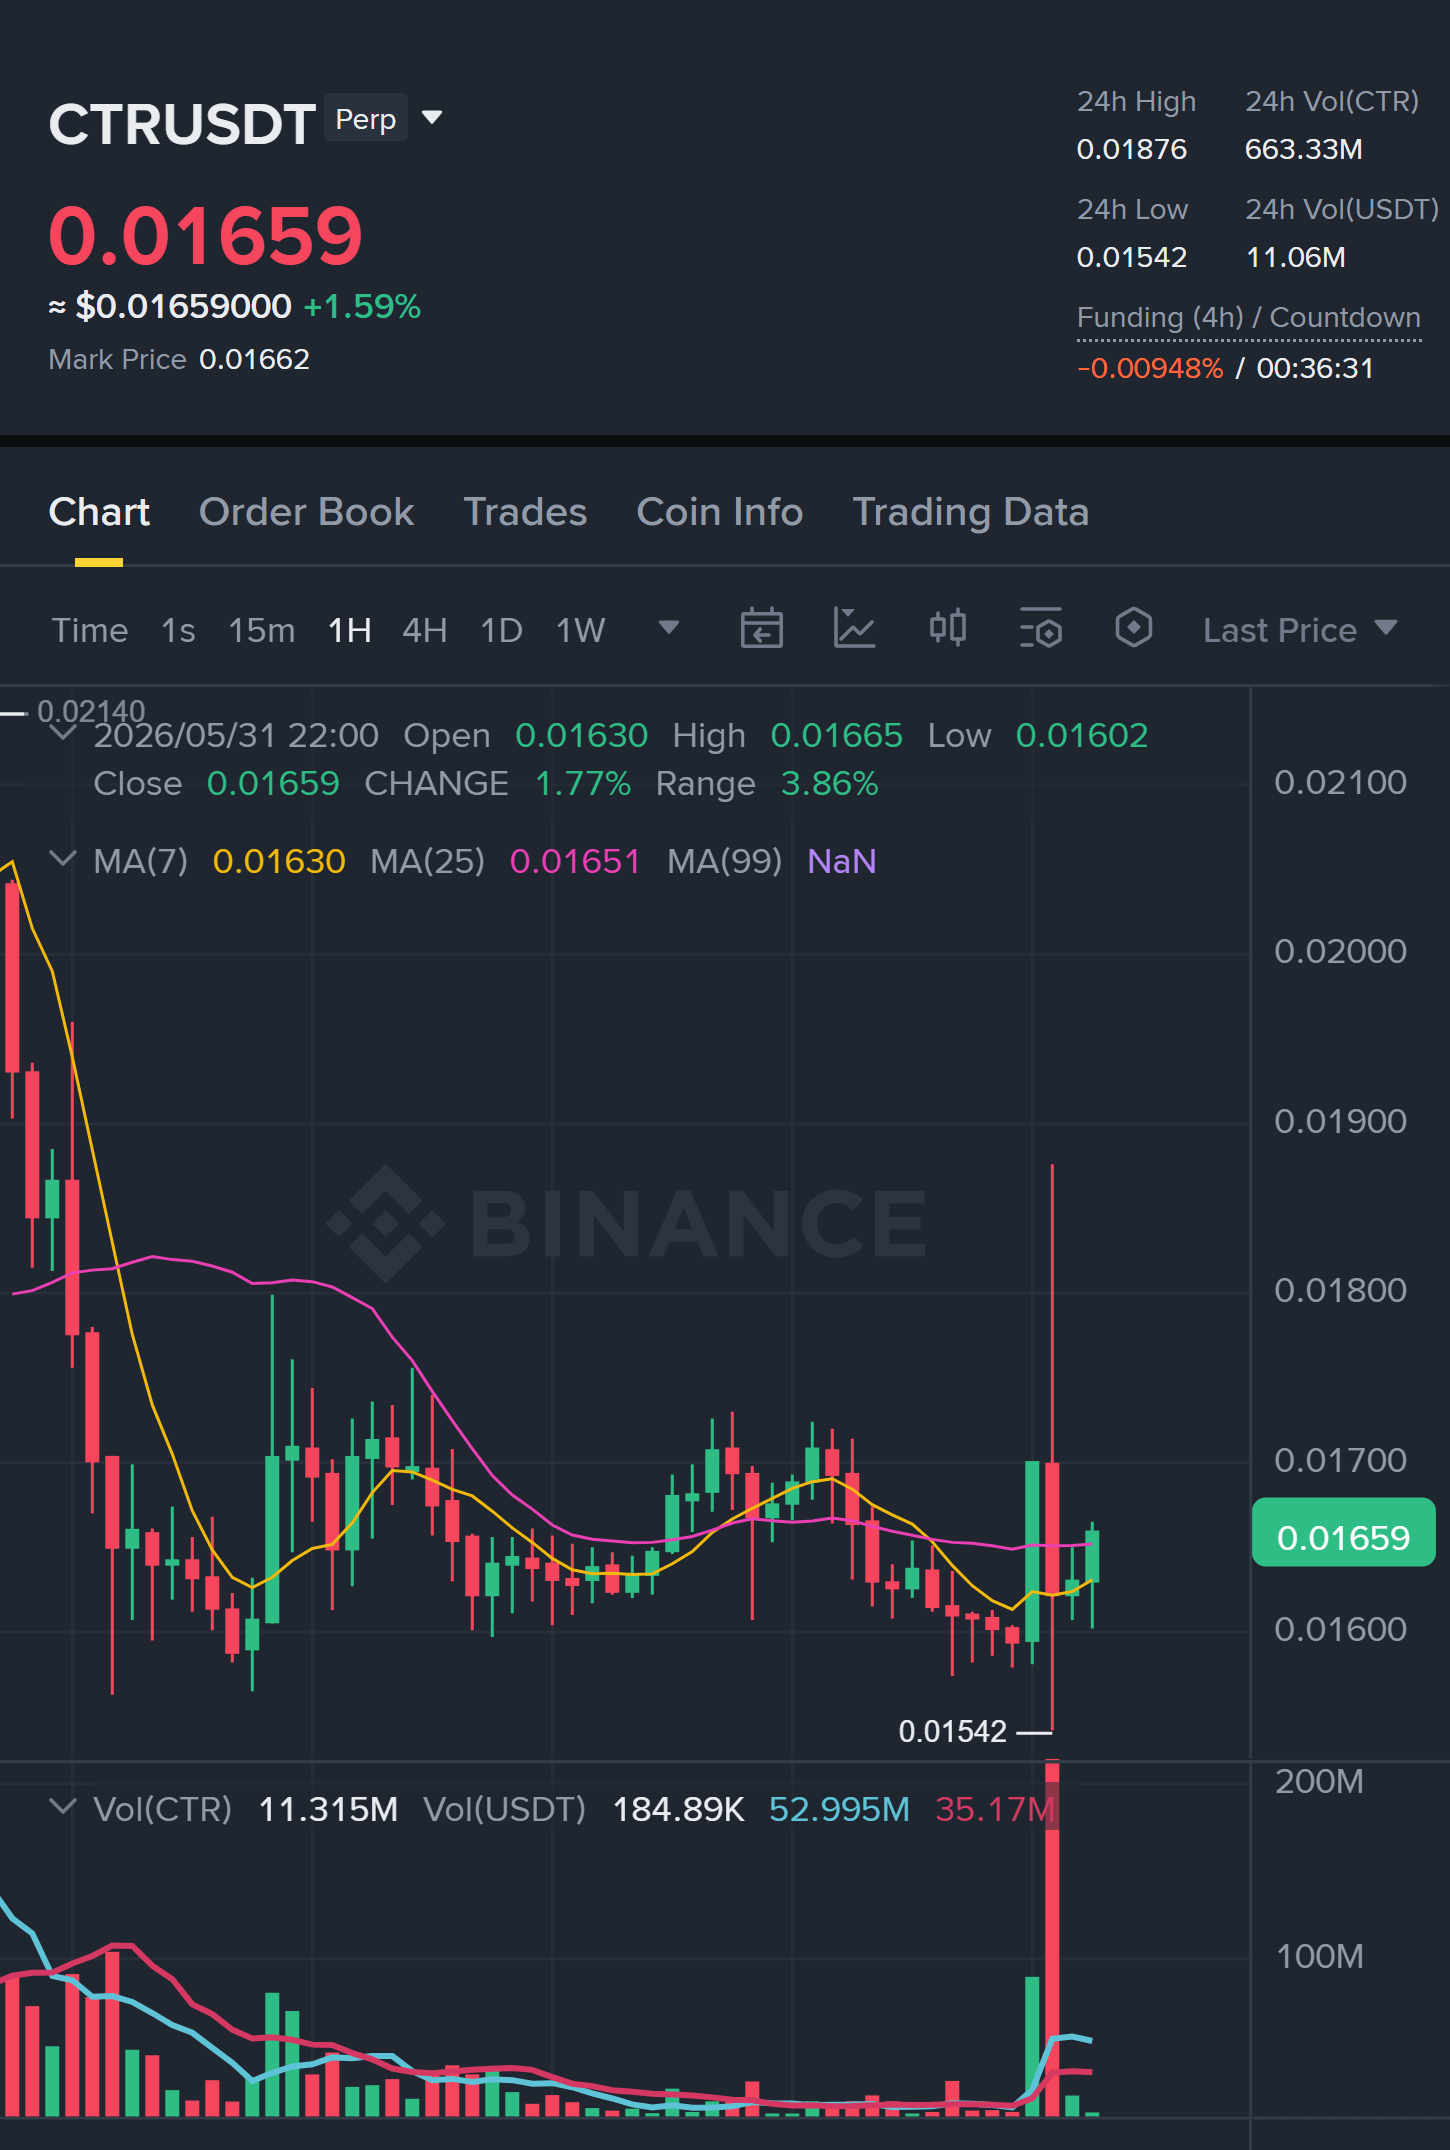1450x2150 pixels.
Task: Select the 15m interval
Action: pyautogui.click(x=262, y=630)
